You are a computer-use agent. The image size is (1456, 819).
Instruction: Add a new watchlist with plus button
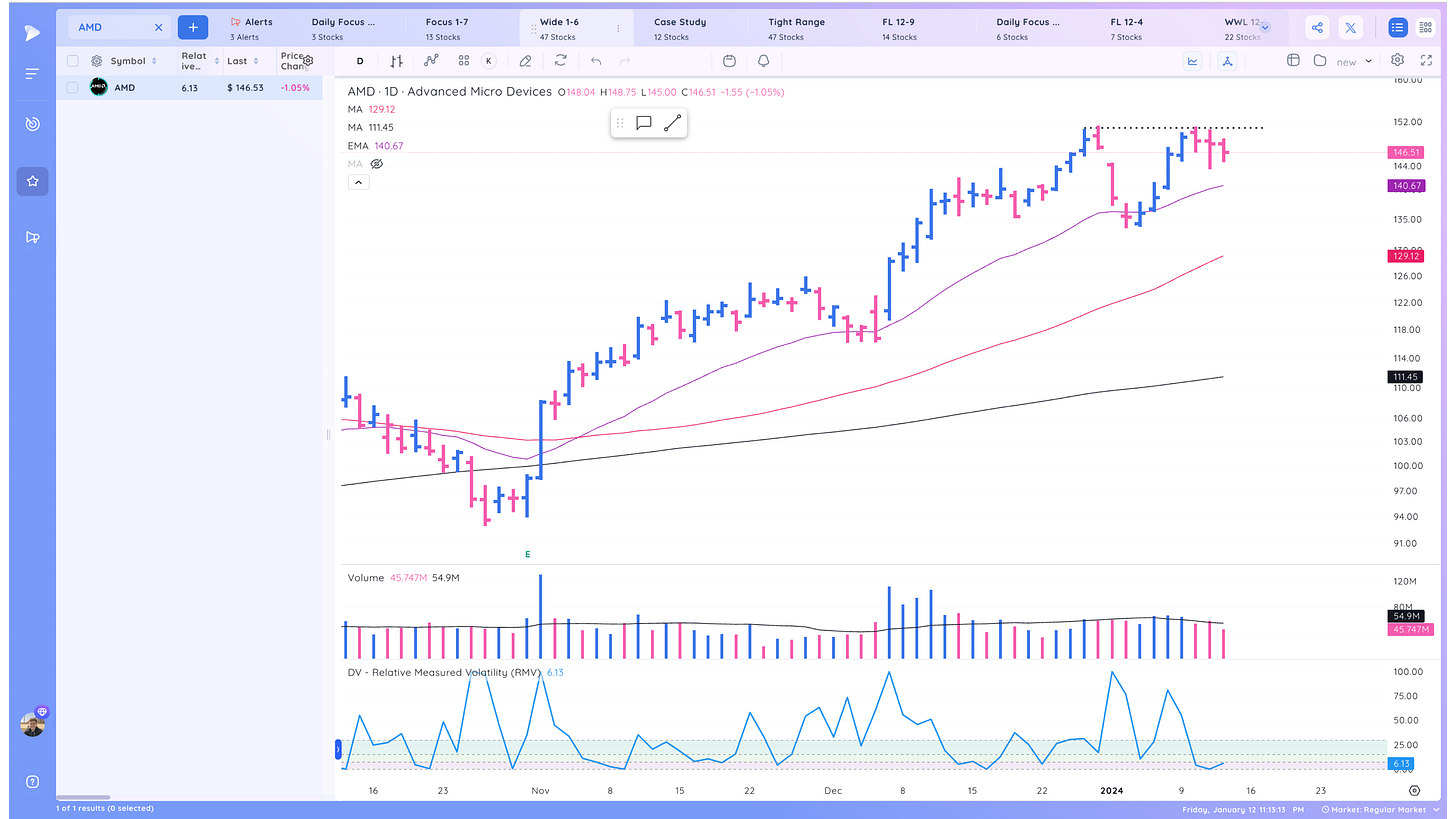coord(193,28)
